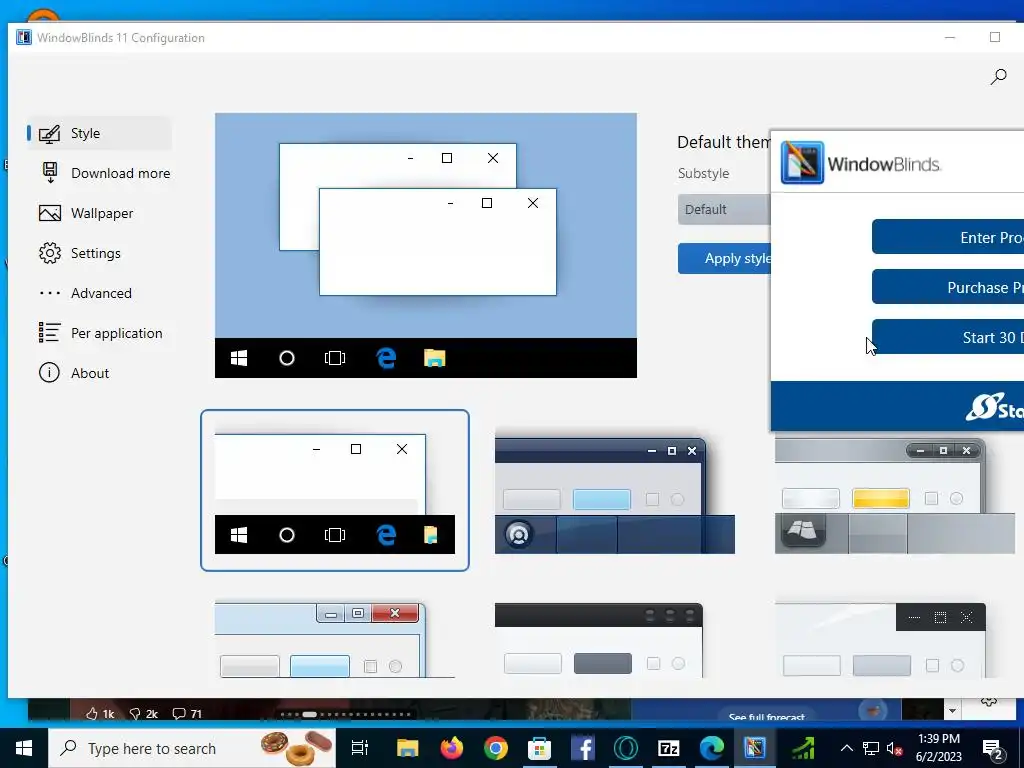This screenshot has height=768, width=1024.
Task: Click the muted volume tray icon
Action: click(x=894, y=748)
